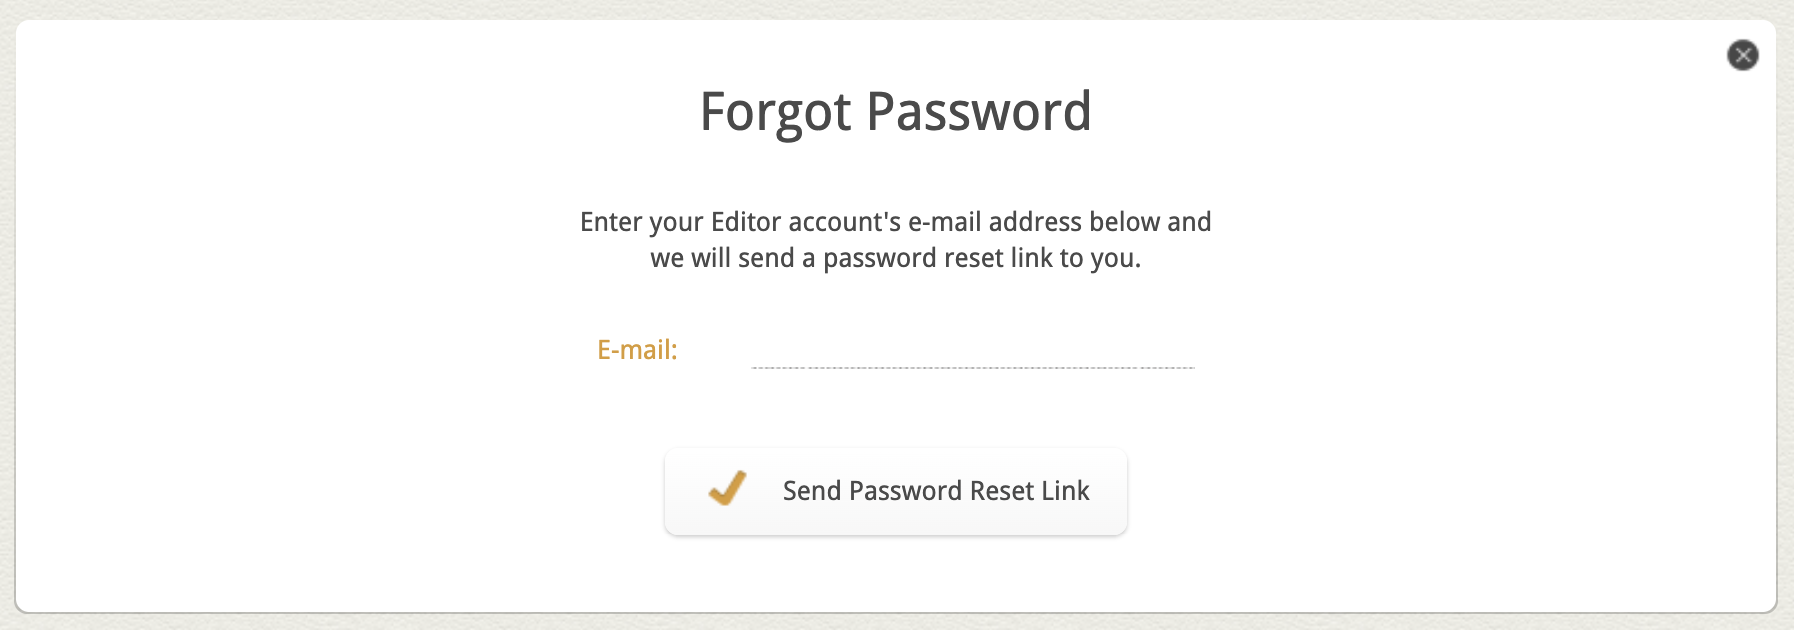Image resolution: width=1794 pixels, height=630 pixels.
Task: Click the "Send Password Reset Link" button text
Action: point(935,491)
